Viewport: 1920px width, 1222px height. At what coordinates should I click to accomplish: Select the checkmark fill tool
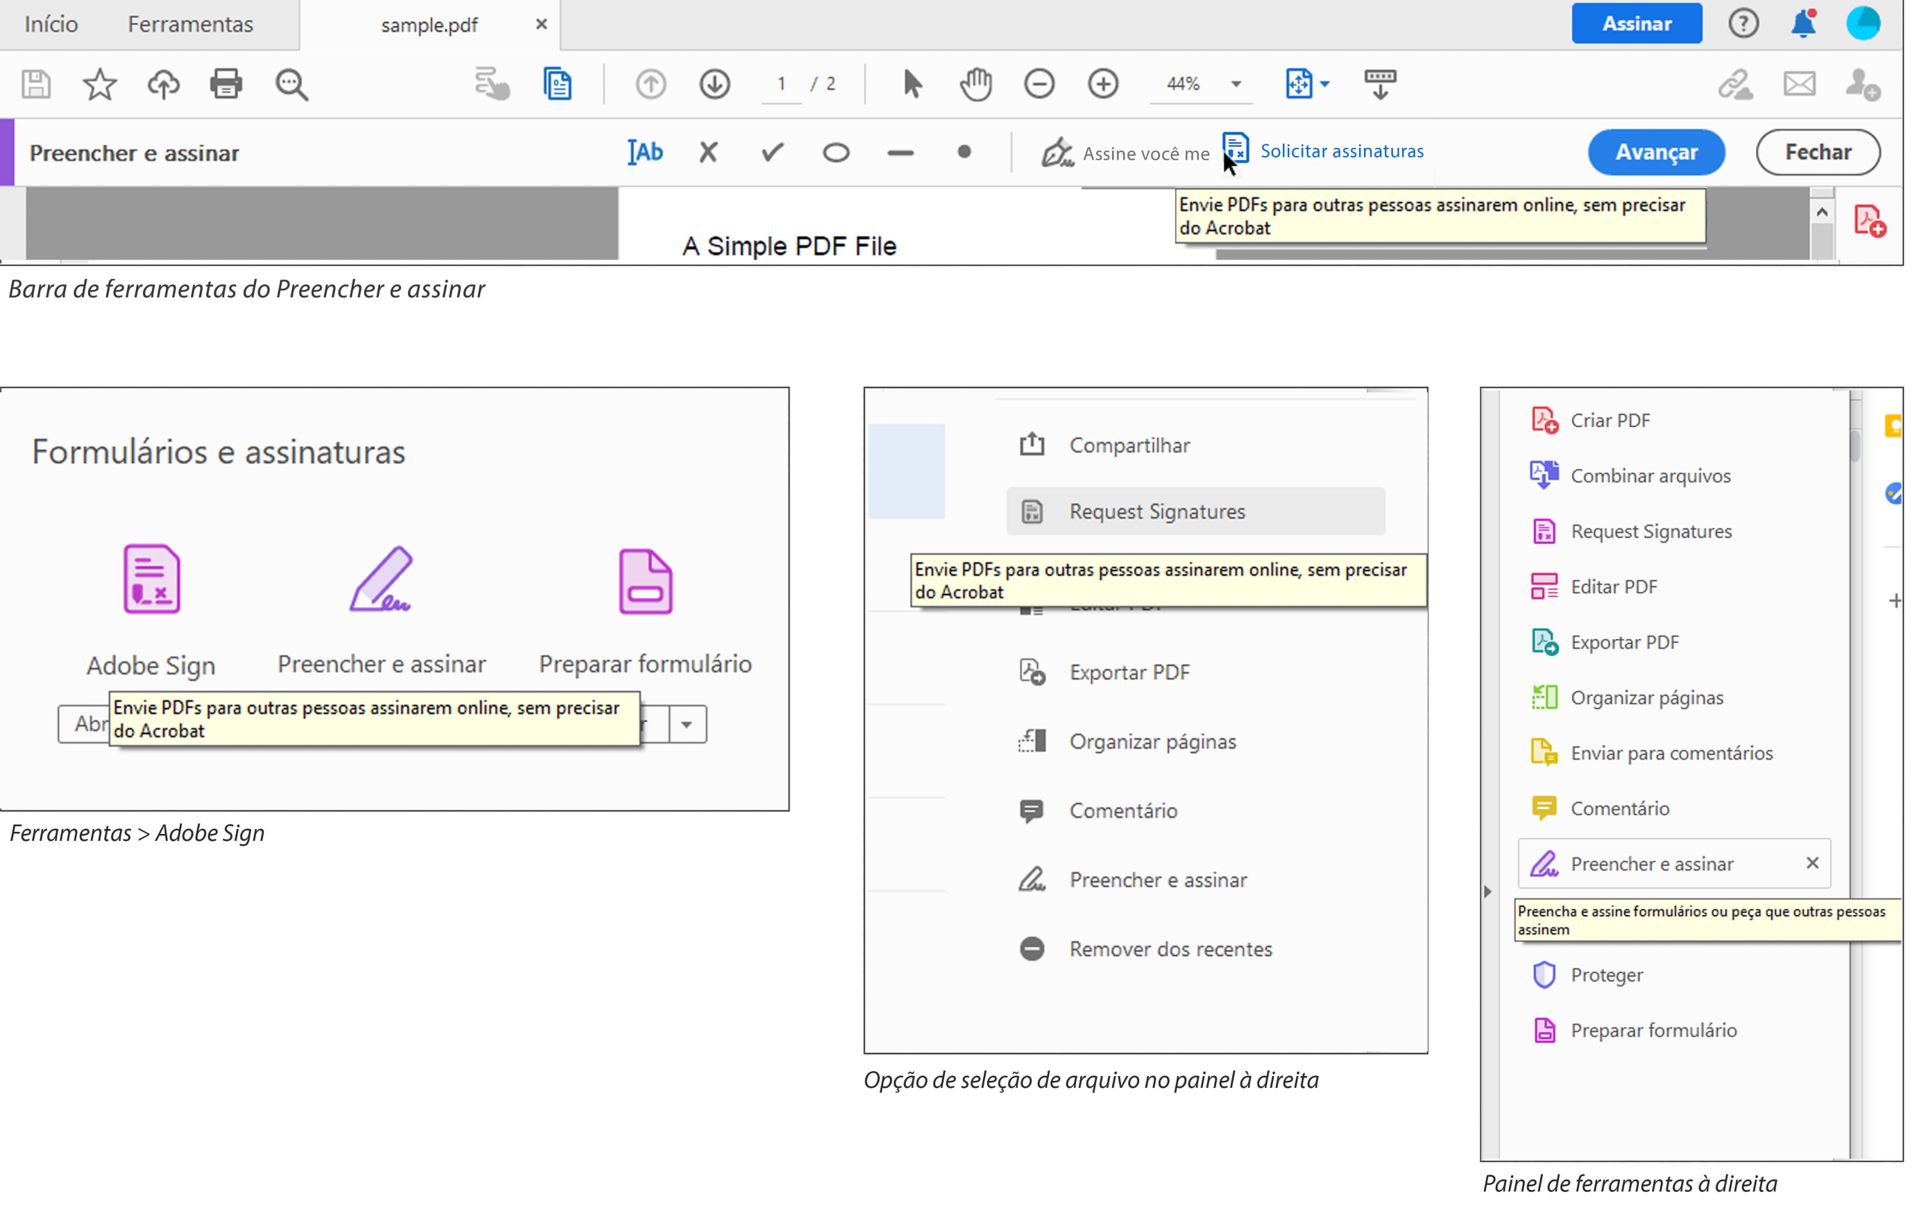pos(772,152)
